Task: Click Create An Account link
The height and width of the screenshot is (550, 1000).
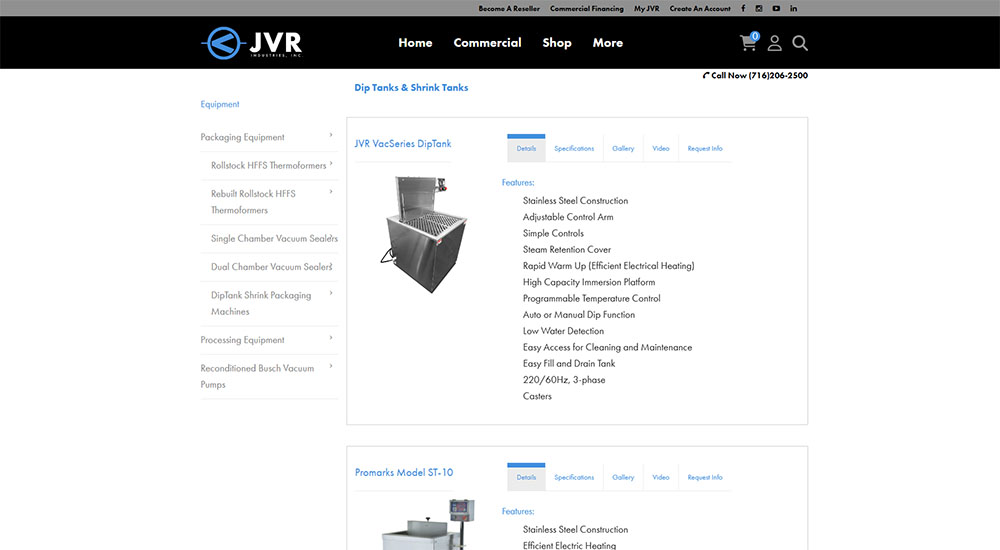Action: [x=700, y=8]
